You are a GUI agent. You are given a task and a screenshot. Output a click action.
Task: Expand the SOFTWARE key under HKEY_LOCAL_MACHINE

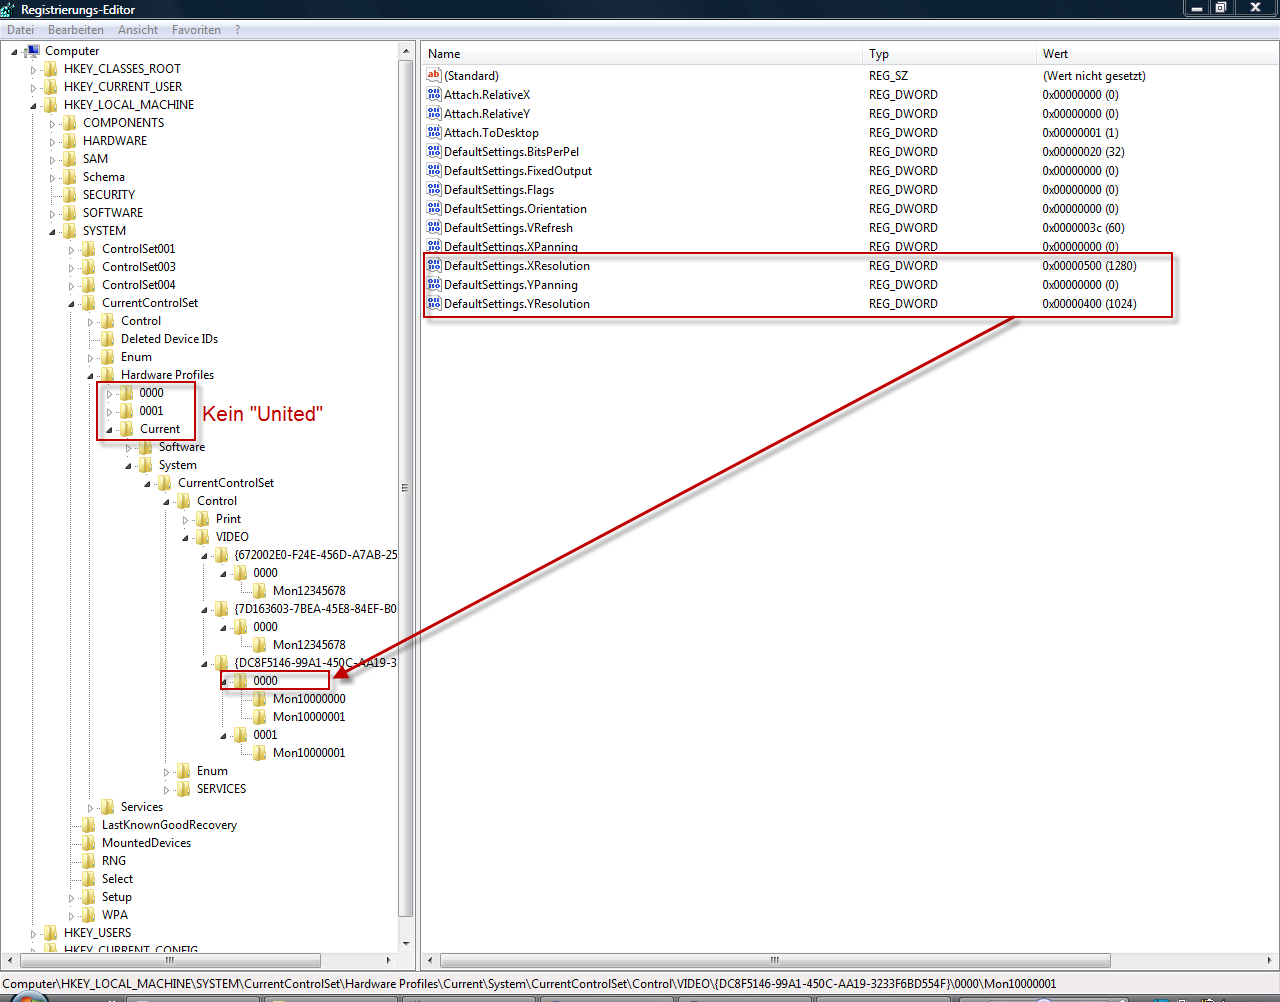(x=52, y=214)
